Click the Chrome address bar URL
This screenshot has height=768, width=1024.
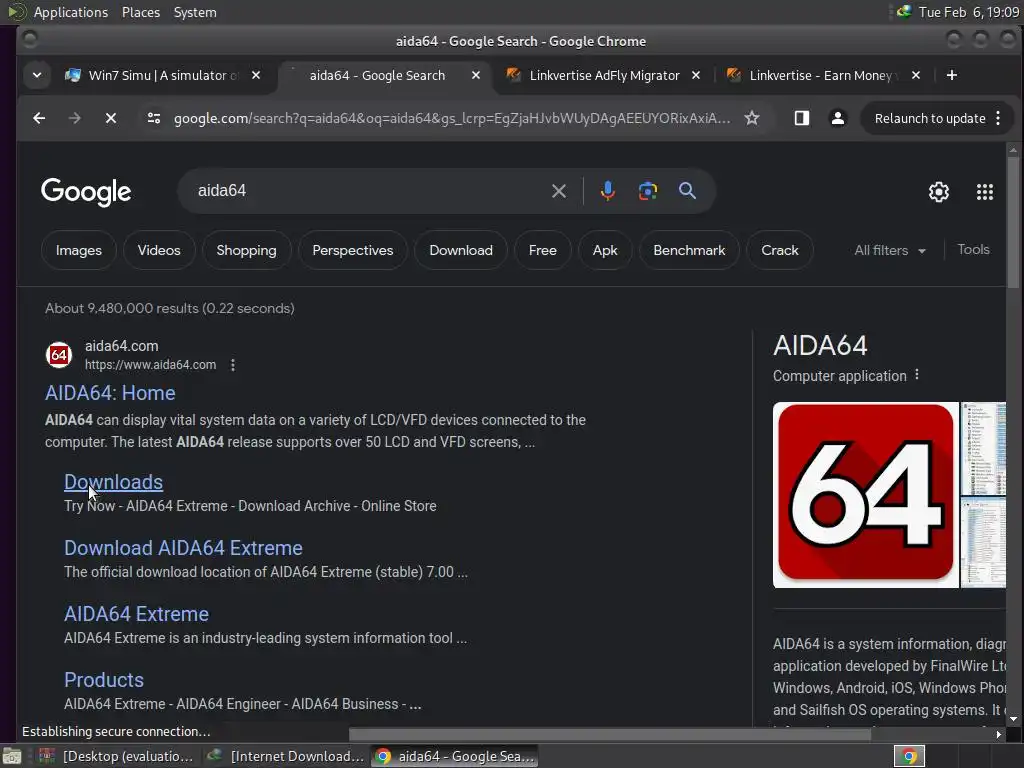pyautogui.click(x=451, y=118)
